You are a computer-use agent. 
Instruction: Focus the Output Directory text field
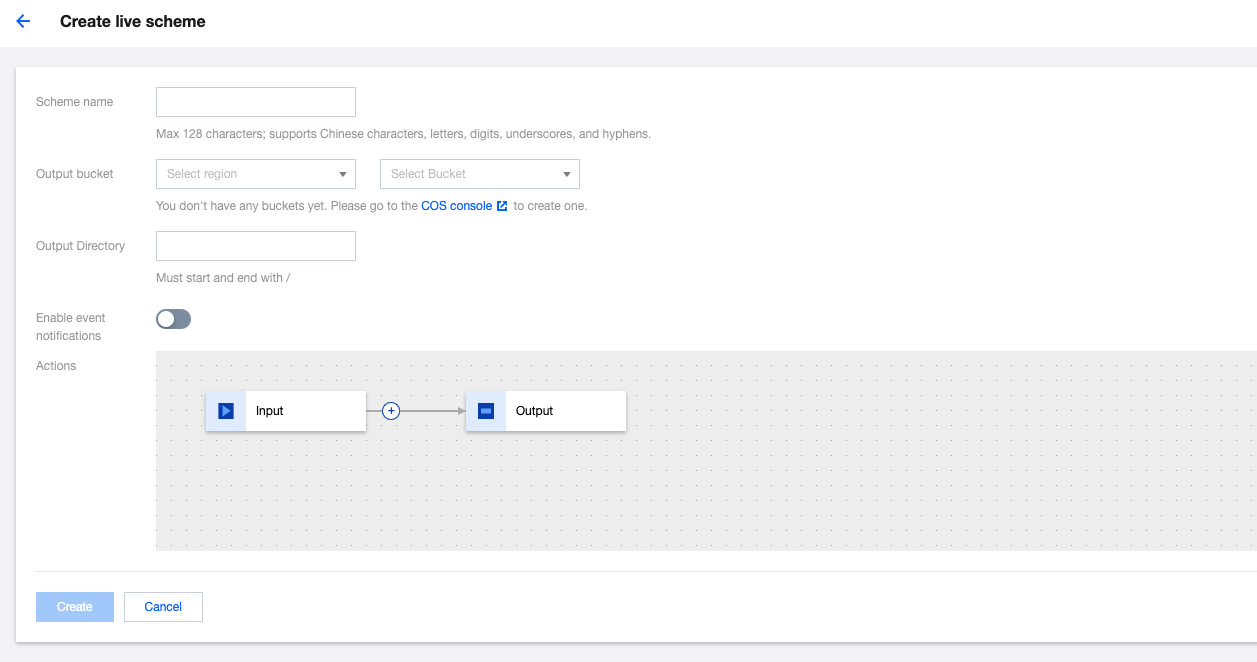click(x=256, y=246)
